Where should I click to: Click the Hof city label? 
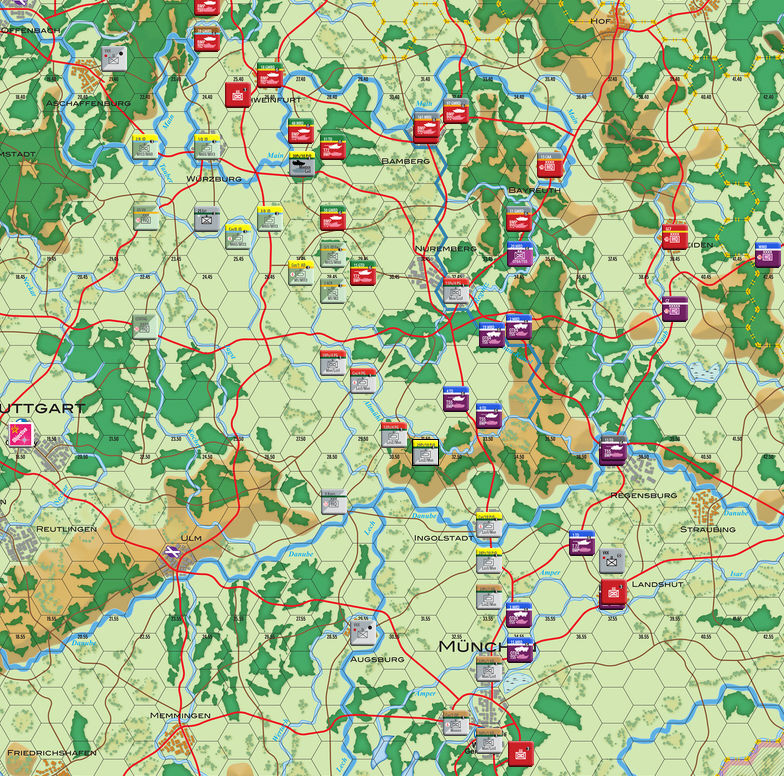[x=600, y=21]
